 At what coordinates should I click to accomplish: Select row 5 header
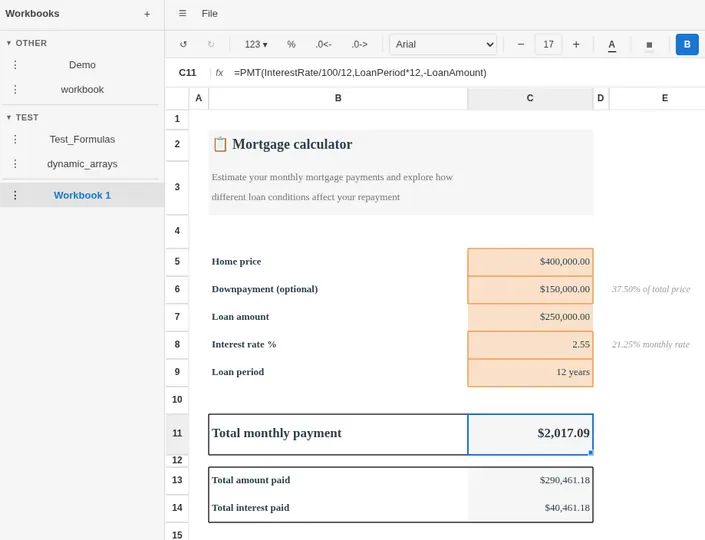pos(177,261)
